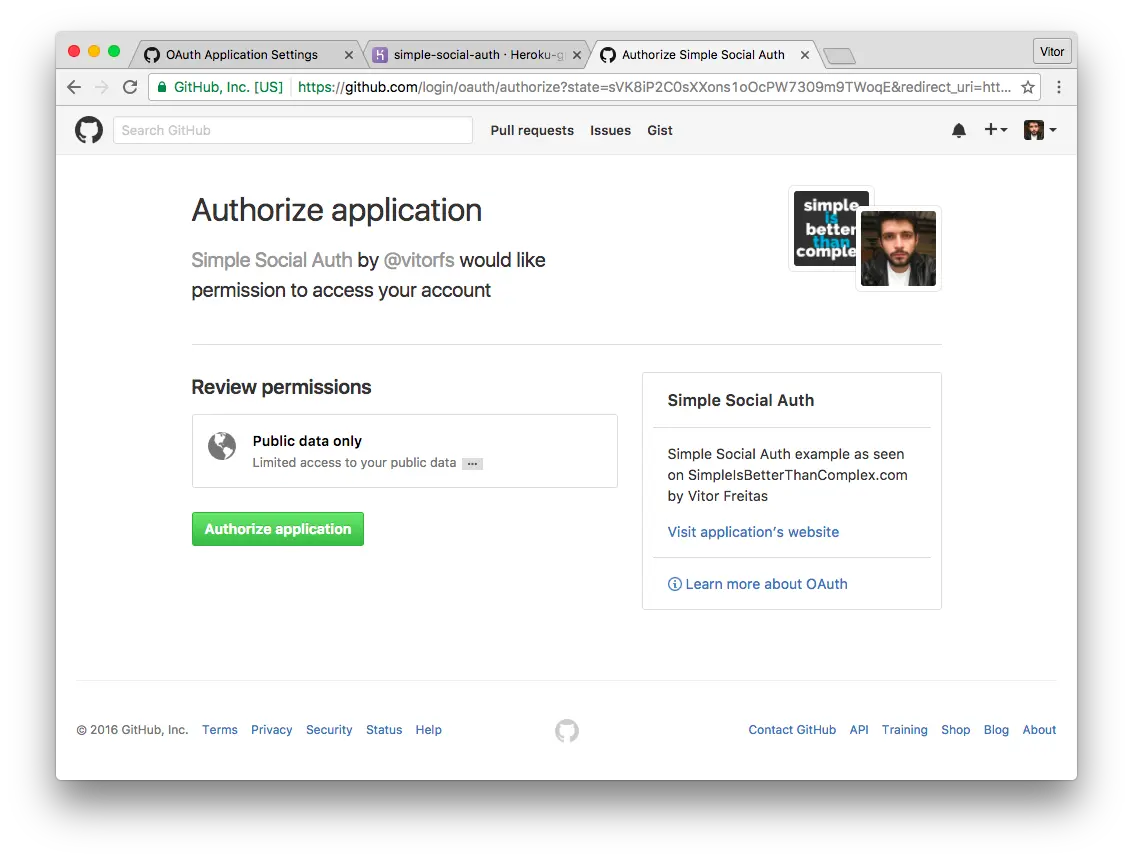
Task: Click the globe icon next to Public data only
Action: click(222, 446)
